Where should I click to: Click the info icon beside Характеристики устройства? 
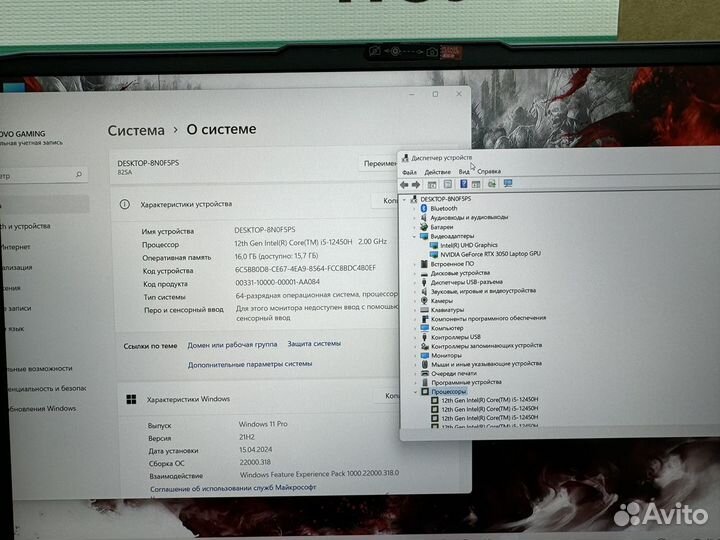(x=124, y=204)
